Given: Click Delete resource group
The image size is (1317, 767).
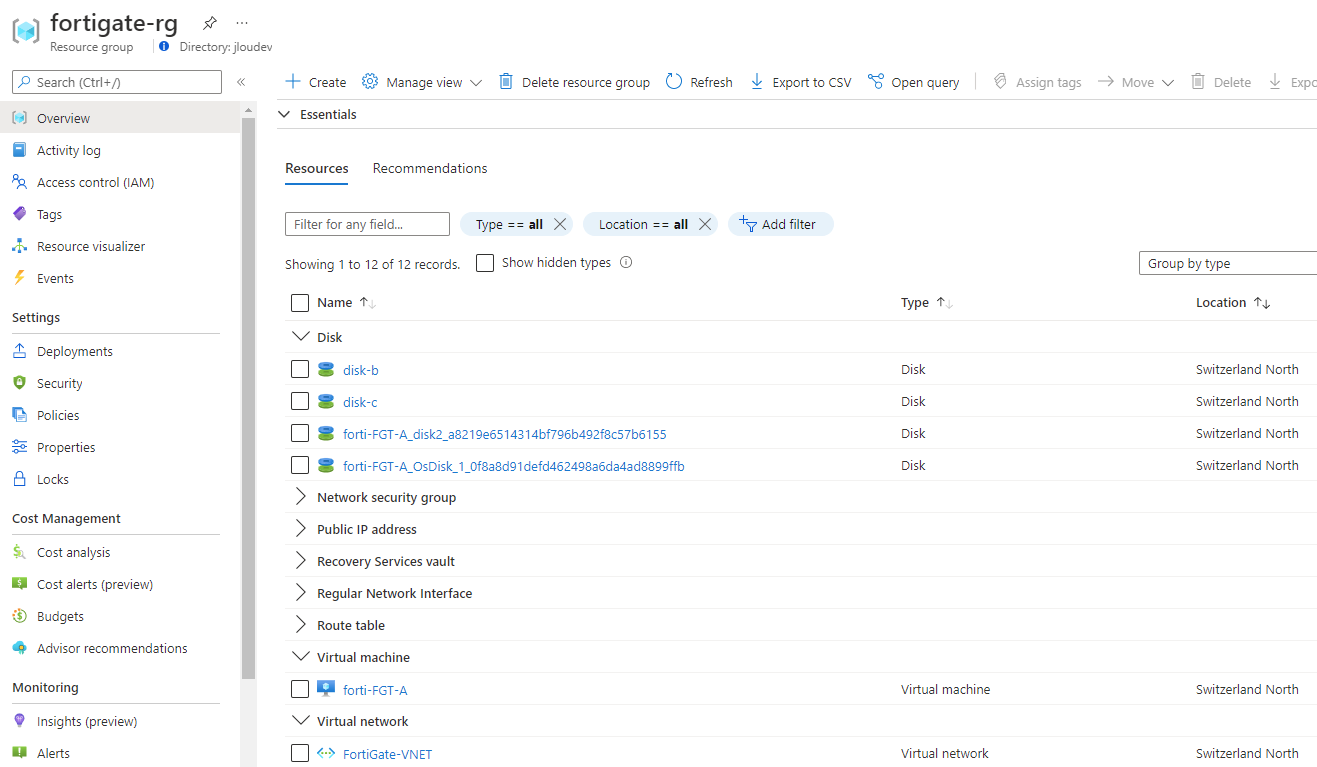Looking at the screenshot, I should click(574, 82).
